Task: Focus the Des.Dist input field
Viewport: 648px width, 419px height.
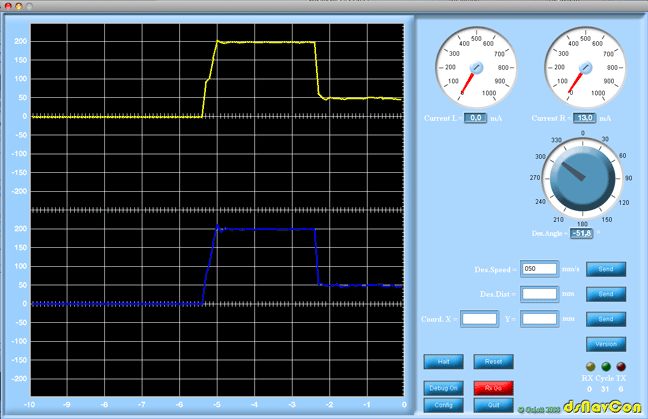Action: pos(539,294)
